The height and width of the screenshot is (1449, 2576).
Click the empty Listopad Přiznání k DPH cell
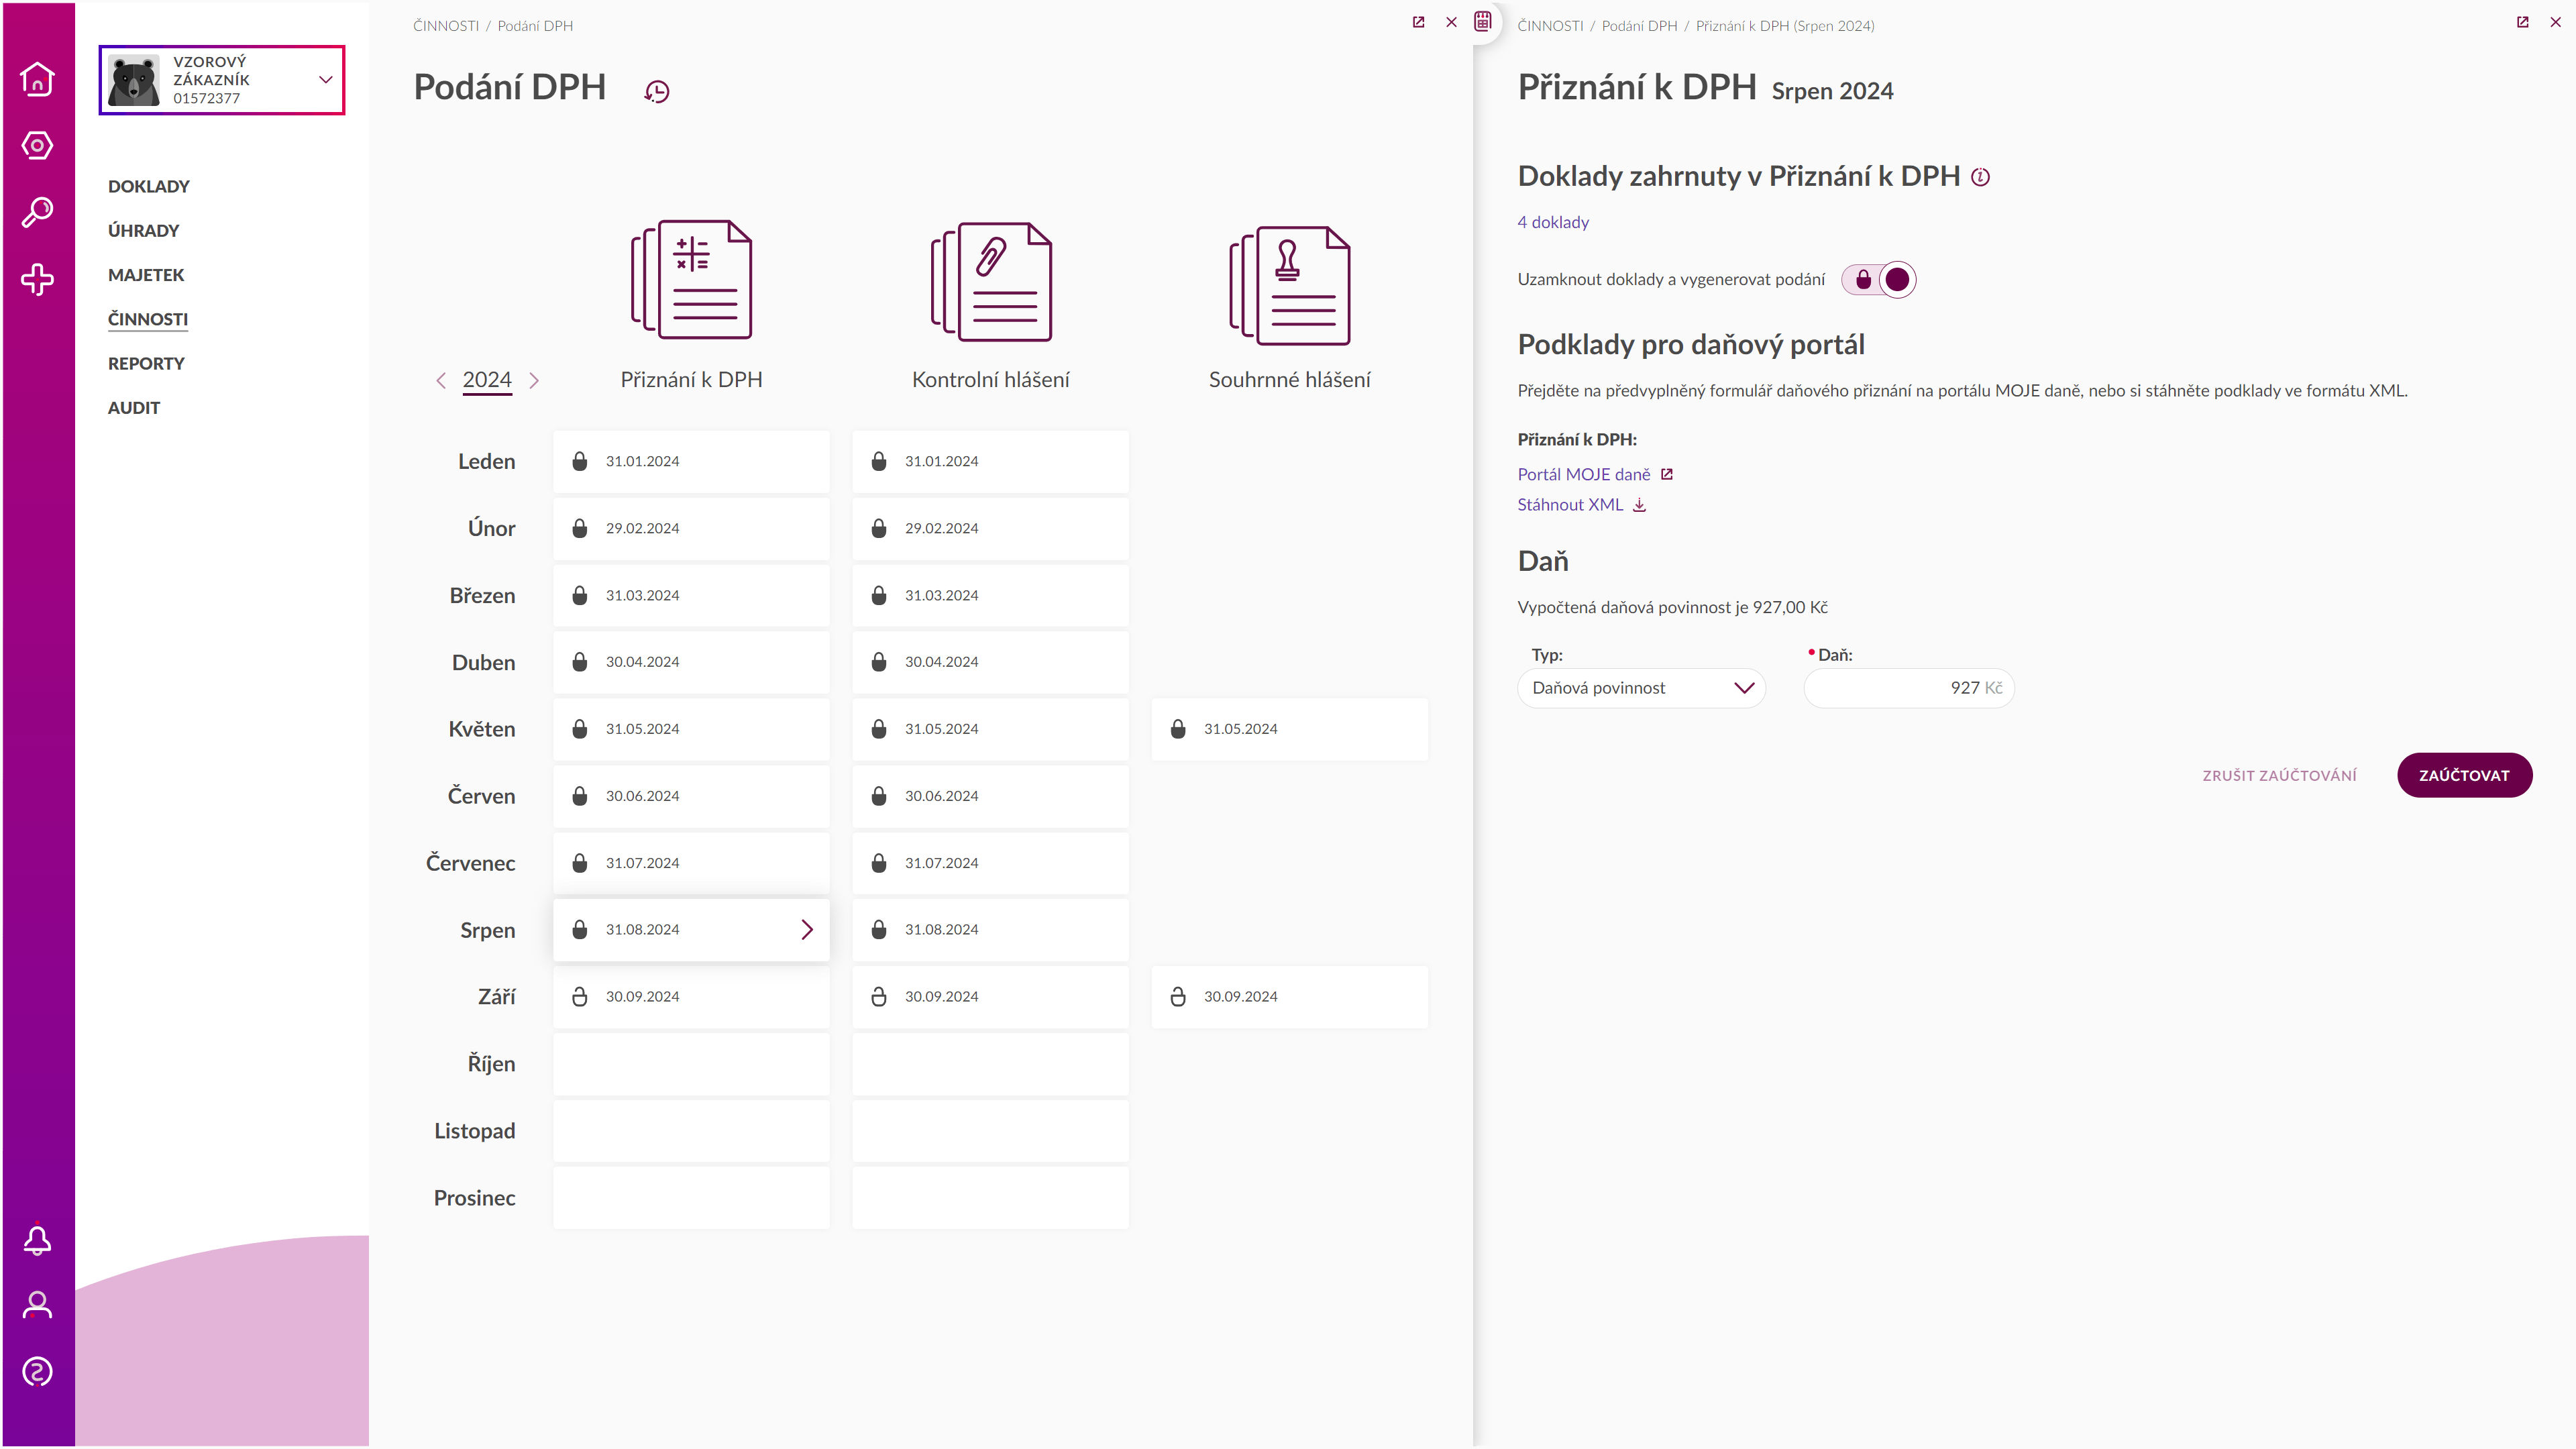click(x=691, y=1131)
